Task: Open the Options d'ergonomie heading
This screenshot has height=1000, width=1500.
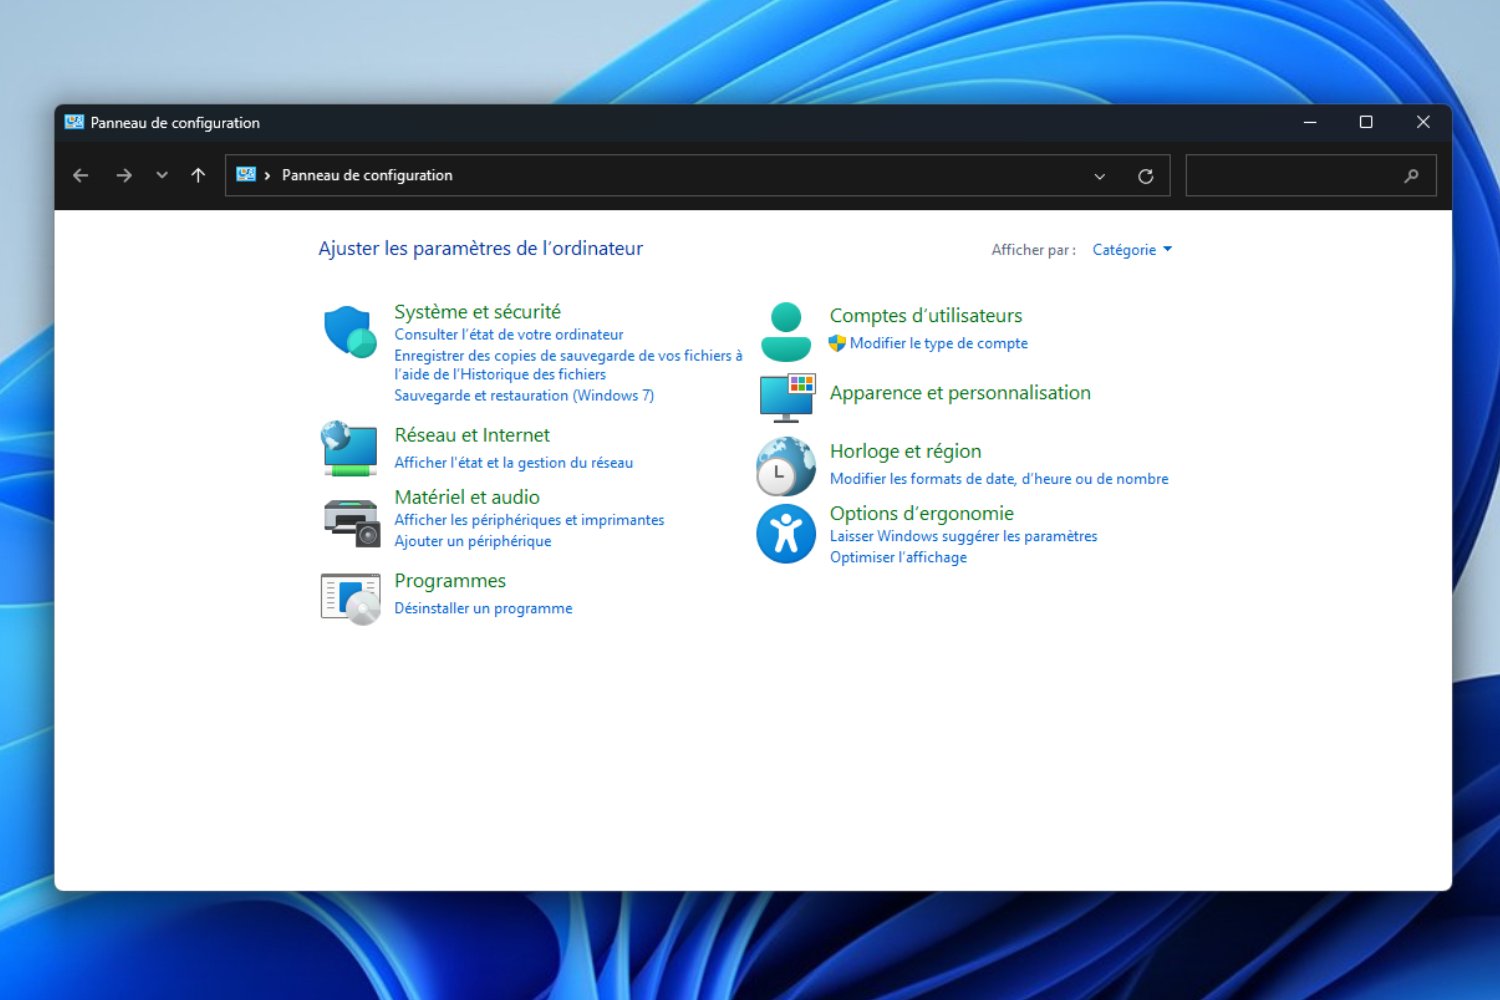Action: click(x=921, y=513)
